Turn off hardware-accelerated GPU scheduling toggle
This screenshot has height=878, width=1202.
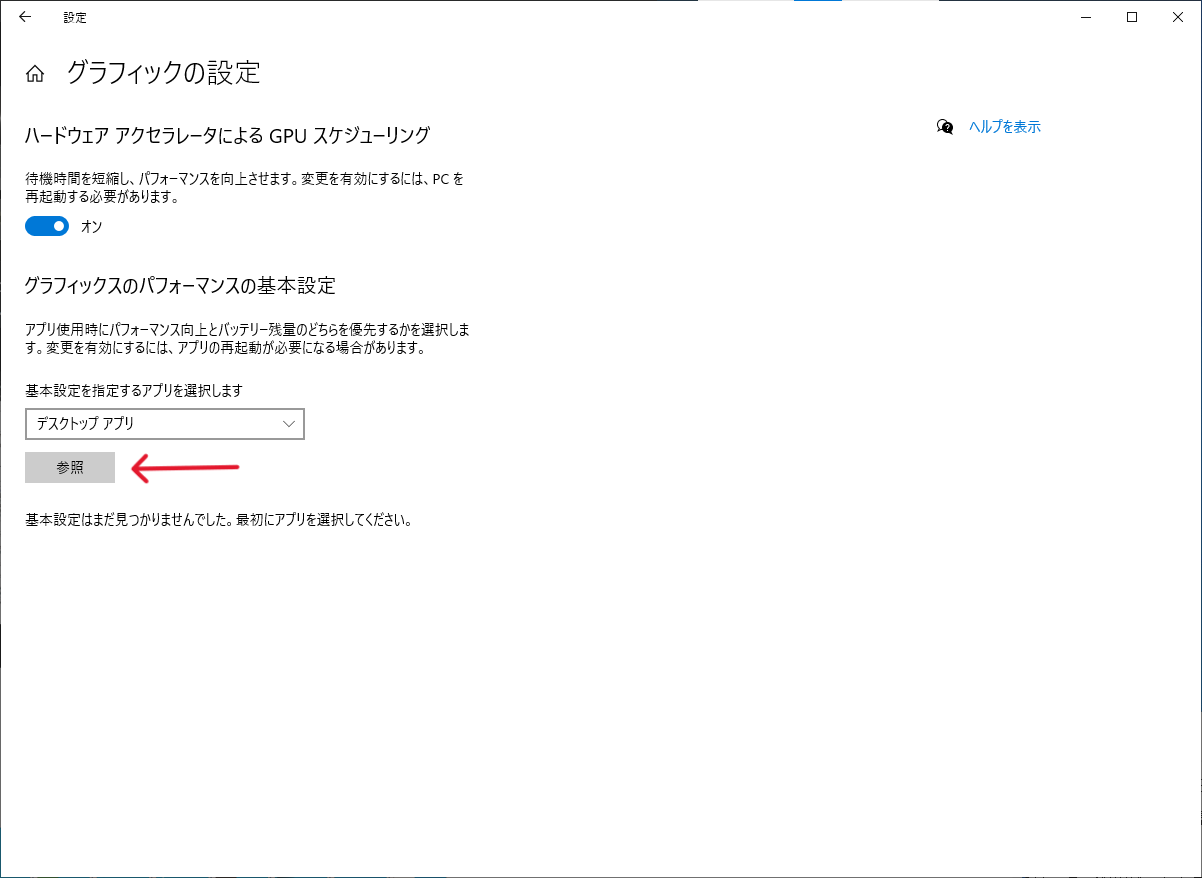point(47,227)
